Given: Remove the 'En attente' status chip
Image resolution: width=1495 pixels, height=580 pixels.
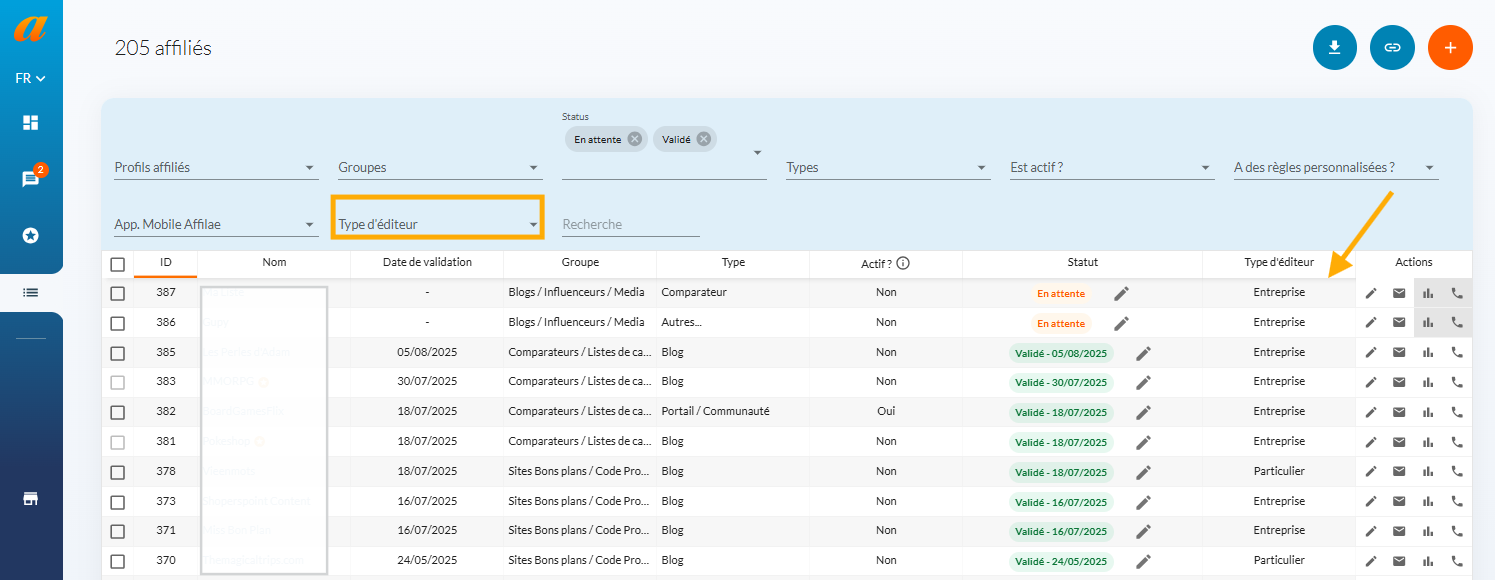Looking at the screenshot, I should [634, 139].
